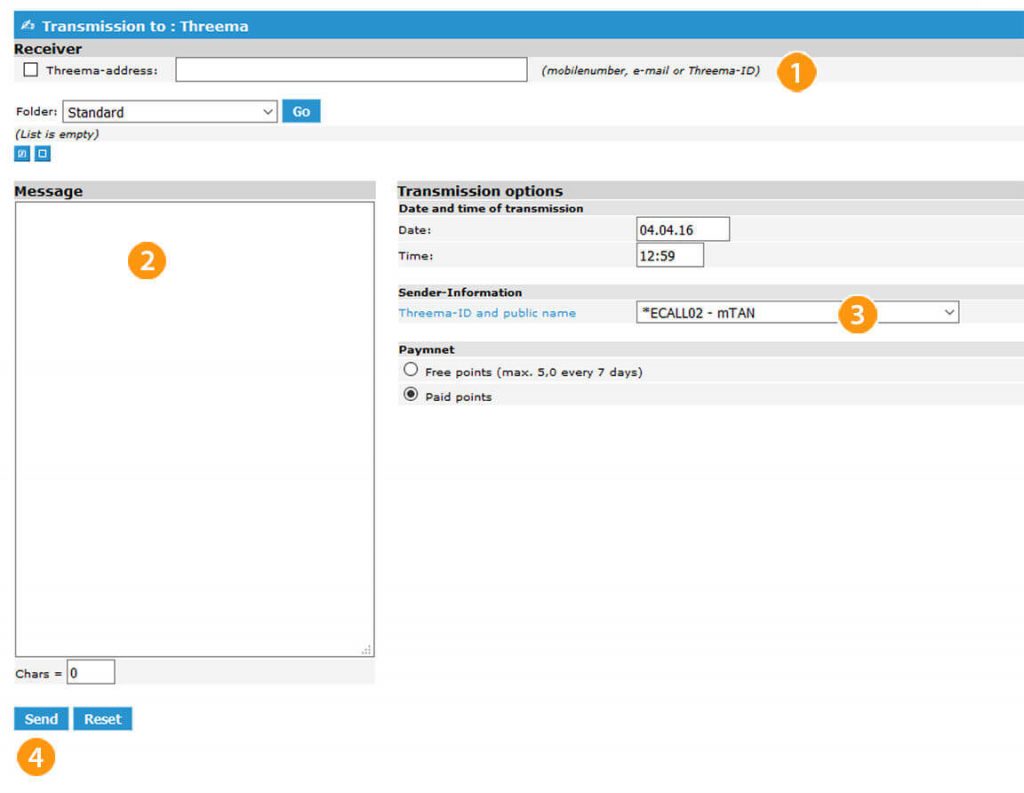Click the Send button
The image size is (1024, 793).
[x=41, y=719]
